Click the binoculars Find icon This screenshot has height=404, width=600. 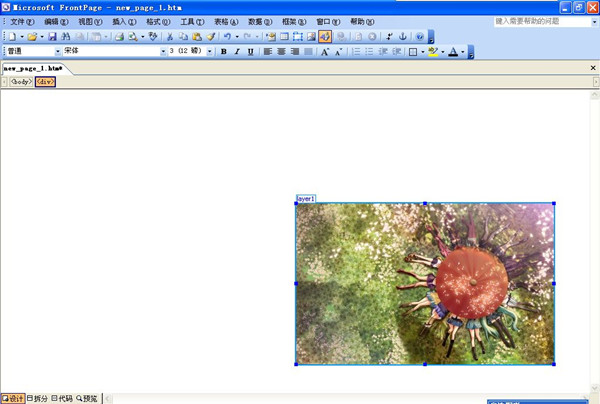pyautogui.click(x=66, y=36)
